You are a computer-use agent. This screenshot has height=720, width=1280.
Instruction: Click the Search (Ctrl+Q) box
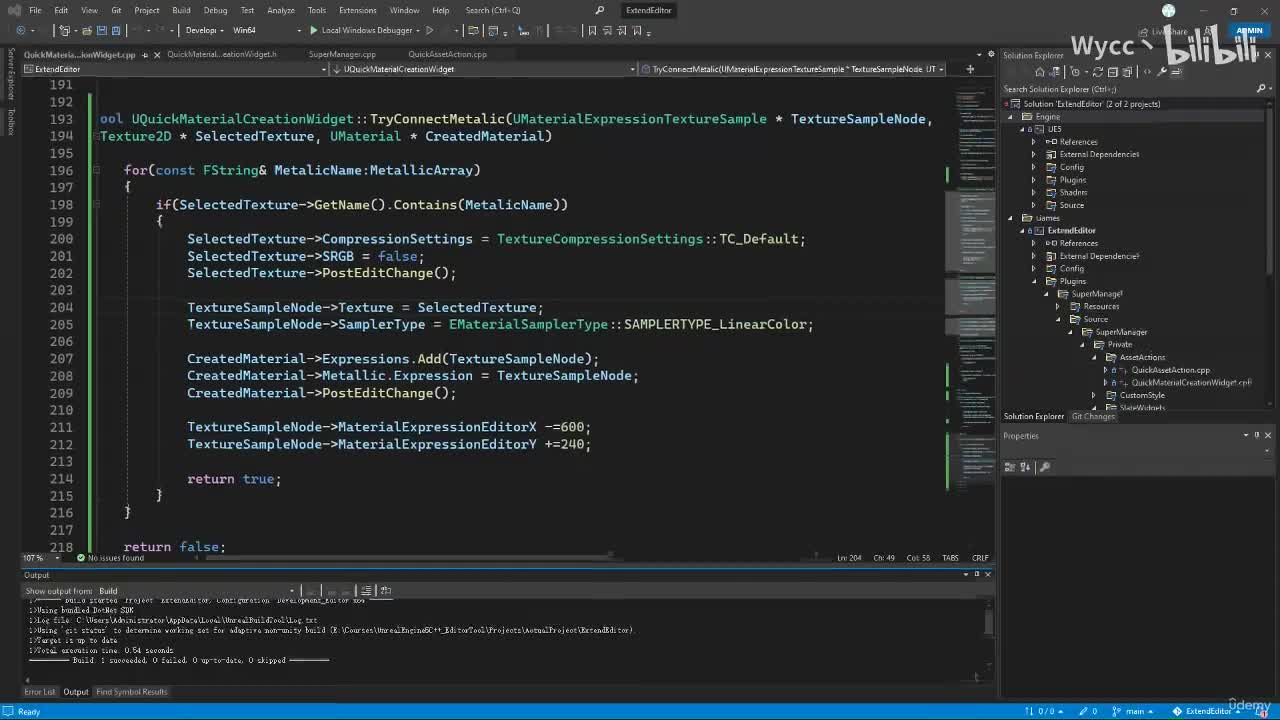(535, 10)
